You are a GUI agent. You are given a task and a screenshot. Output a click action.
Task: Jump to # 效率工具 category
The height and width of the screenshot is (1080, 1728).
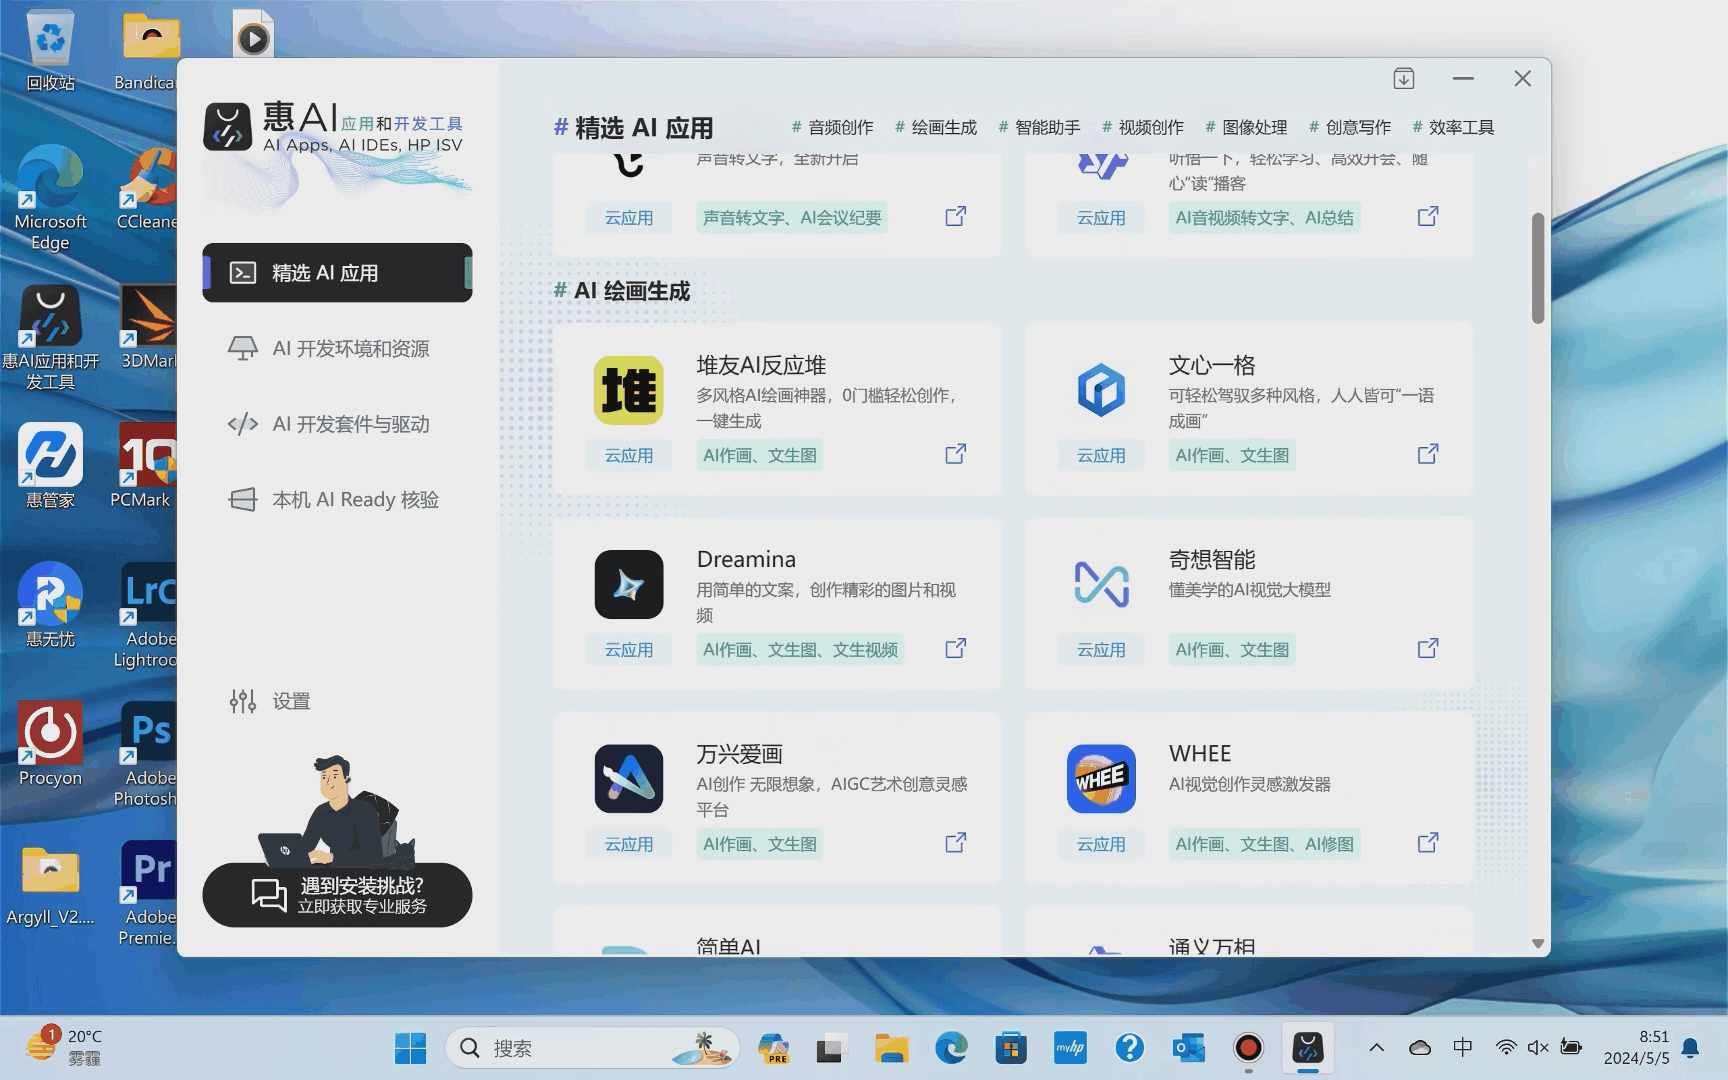point(1453,127)
